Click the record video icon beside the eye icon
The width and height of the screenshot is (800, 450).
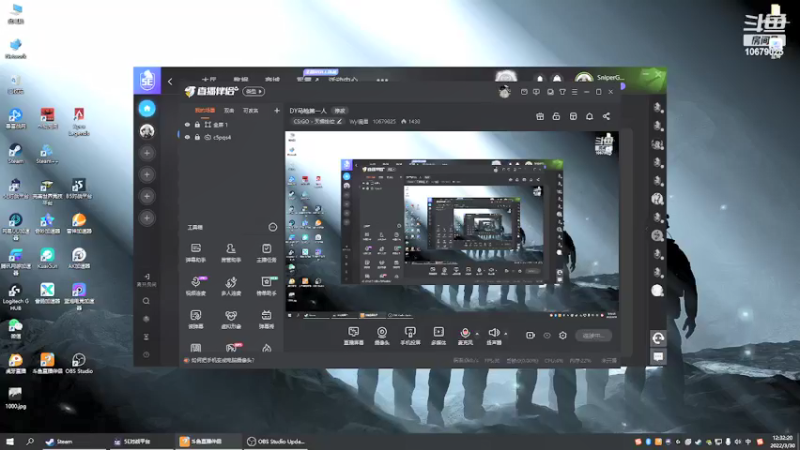pos(530,335)
